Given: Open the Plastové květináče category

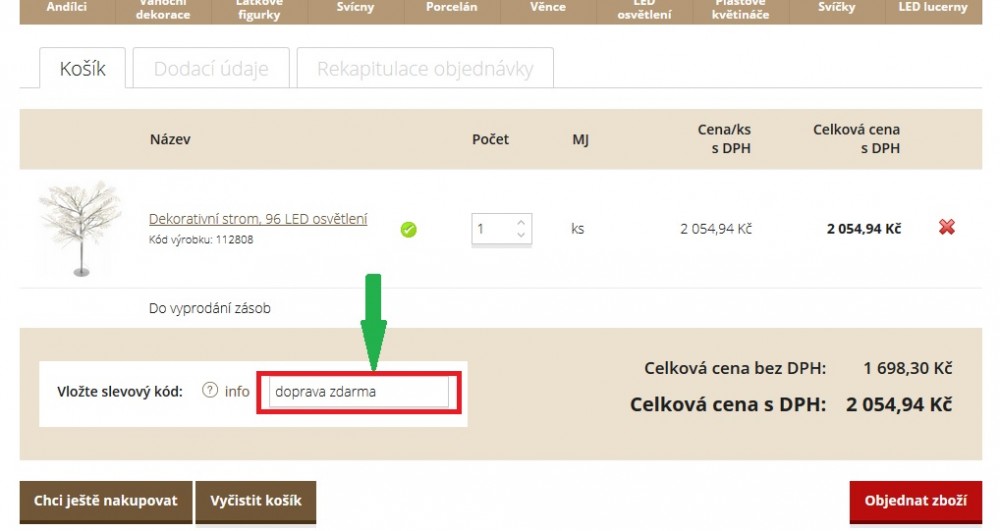Looking at the screenshot, I should [x=740, y=8].
